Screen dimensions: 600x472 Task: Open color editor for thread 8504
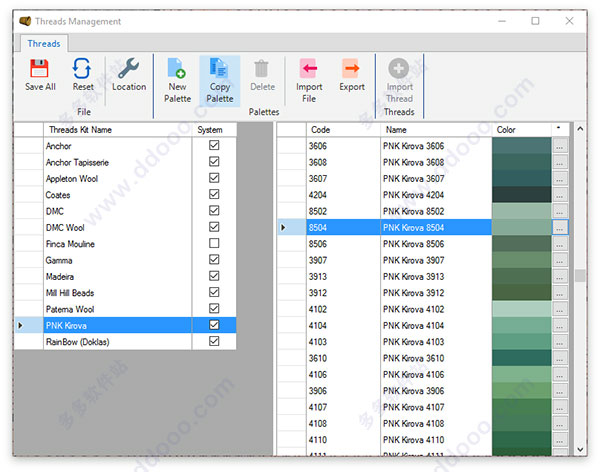(559, 227)
